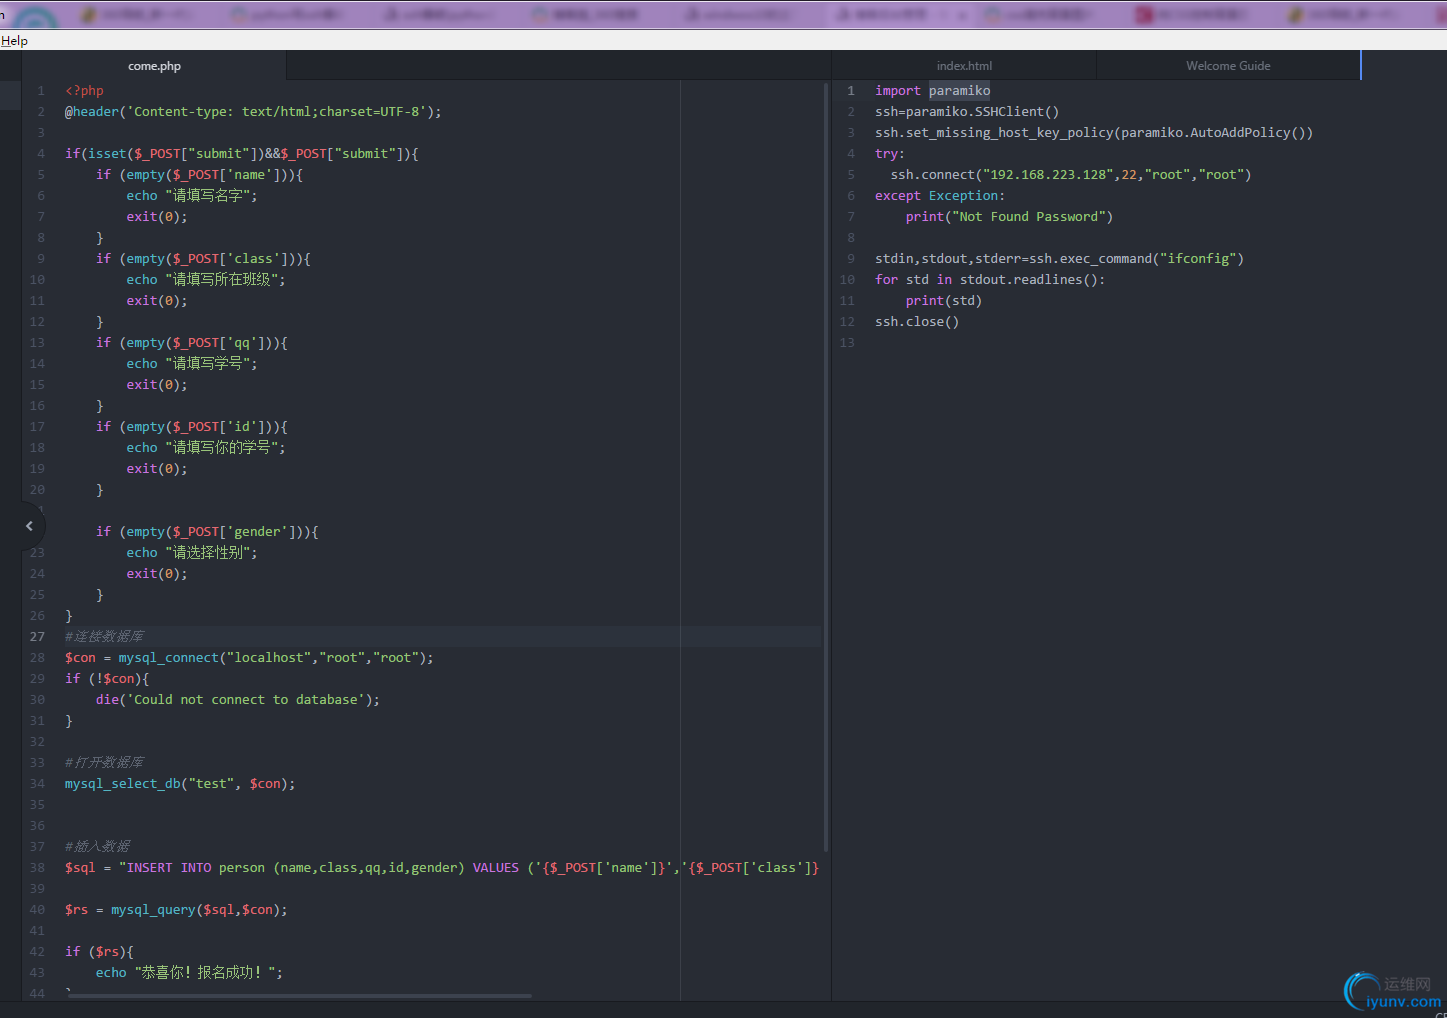This screenshot has height=1018, width=1447.
Task: Click the come.php pane horizontal scrollbar
Action: (x=298, y=995)
